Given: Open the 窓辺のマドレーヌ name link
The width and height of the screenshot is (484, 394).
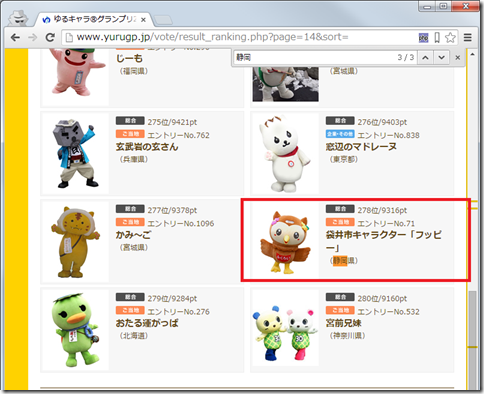Looking at the screenshot, I should pyautogui.click(x=361, y=147).
